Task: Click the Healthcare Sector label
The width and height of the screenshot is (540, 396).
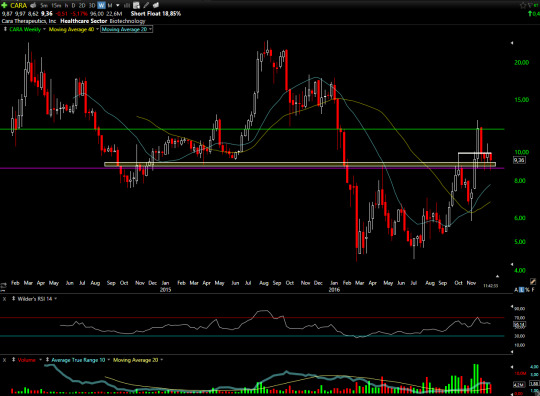Action: [x=84, y=21]
